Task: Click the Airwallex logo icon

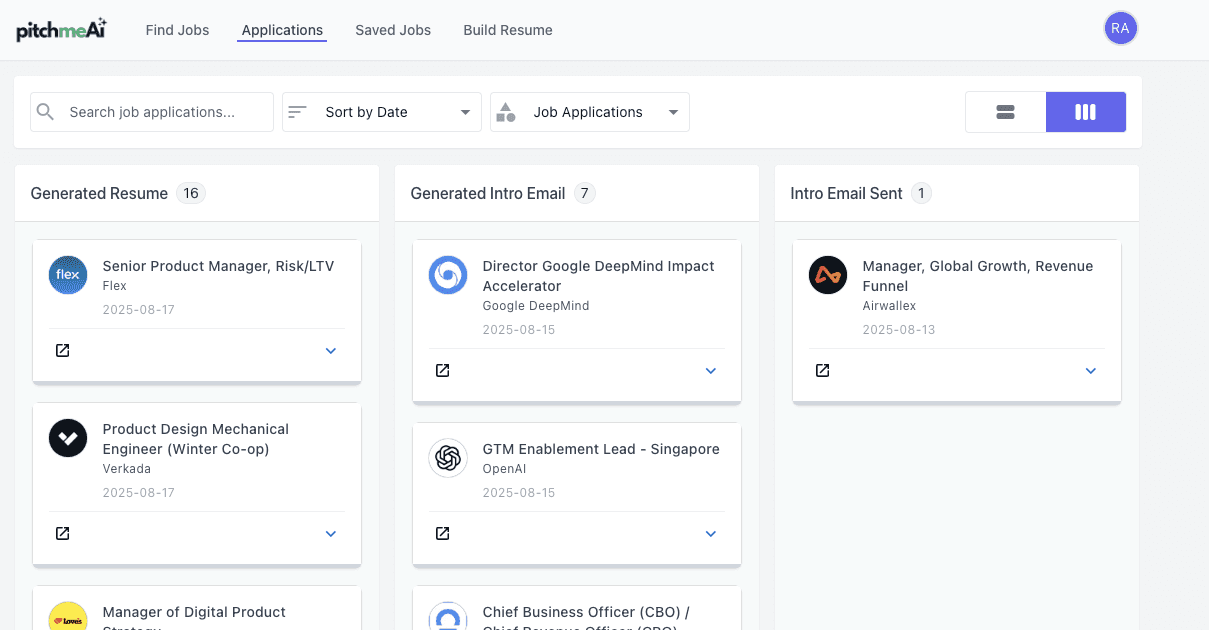Action: (827, 275)
